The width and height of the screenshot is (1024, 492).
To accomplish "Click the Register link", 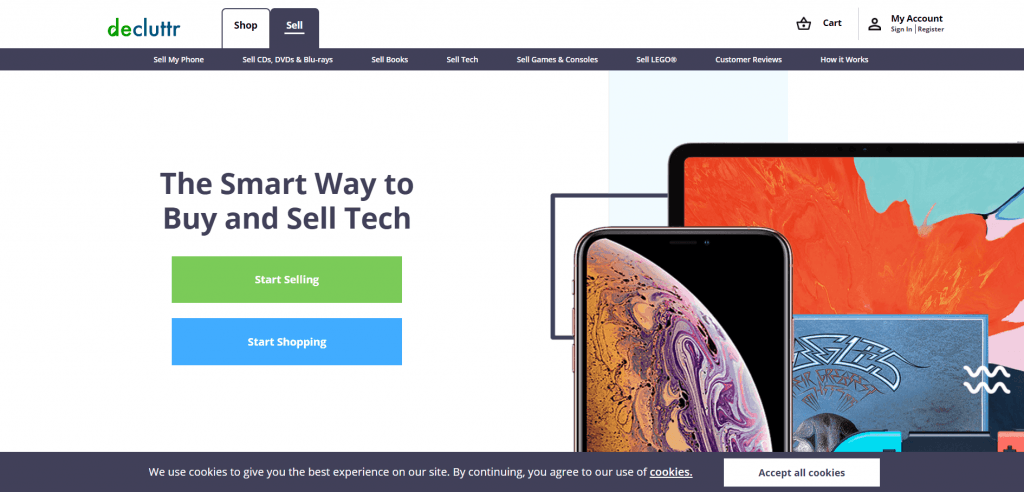I will point(931,29).
